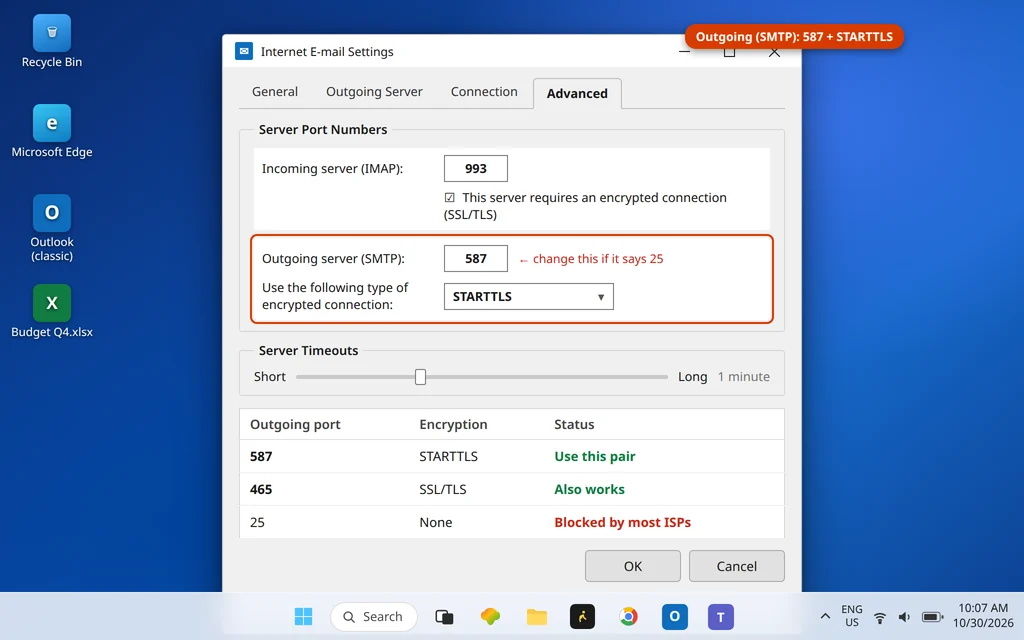Screen dimensions: 1024x640
Task: Launch Microsoft Edge from the desktop
Action: [x=52, y=131]
